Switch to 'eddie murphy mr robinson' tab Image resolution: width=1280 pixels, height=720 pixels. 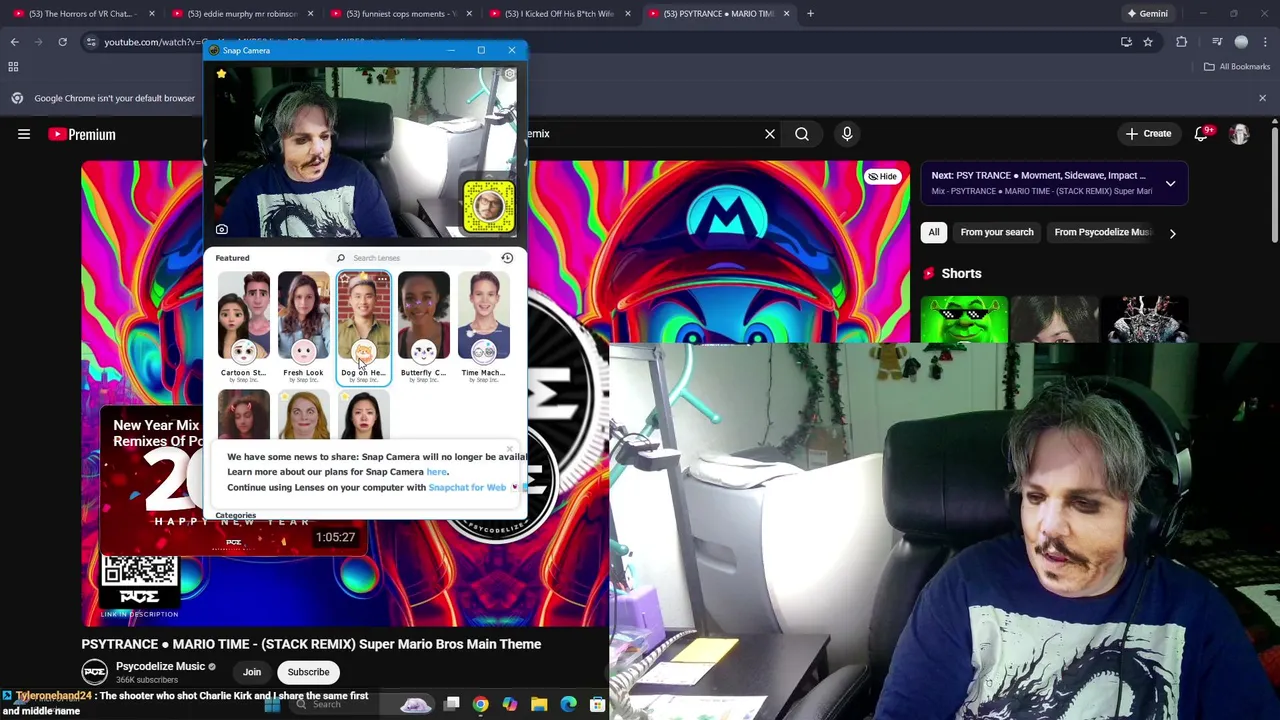[x=243, y=14]
